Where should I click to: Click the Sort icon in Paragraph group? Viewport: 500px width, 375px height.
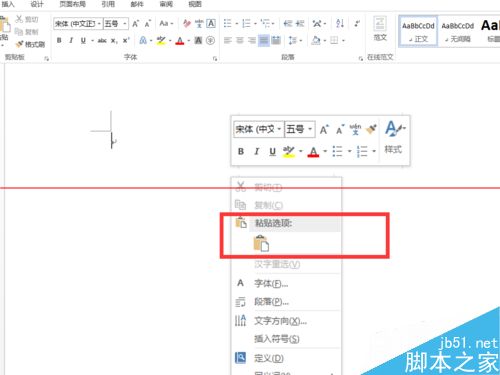(x=340, y=23)
